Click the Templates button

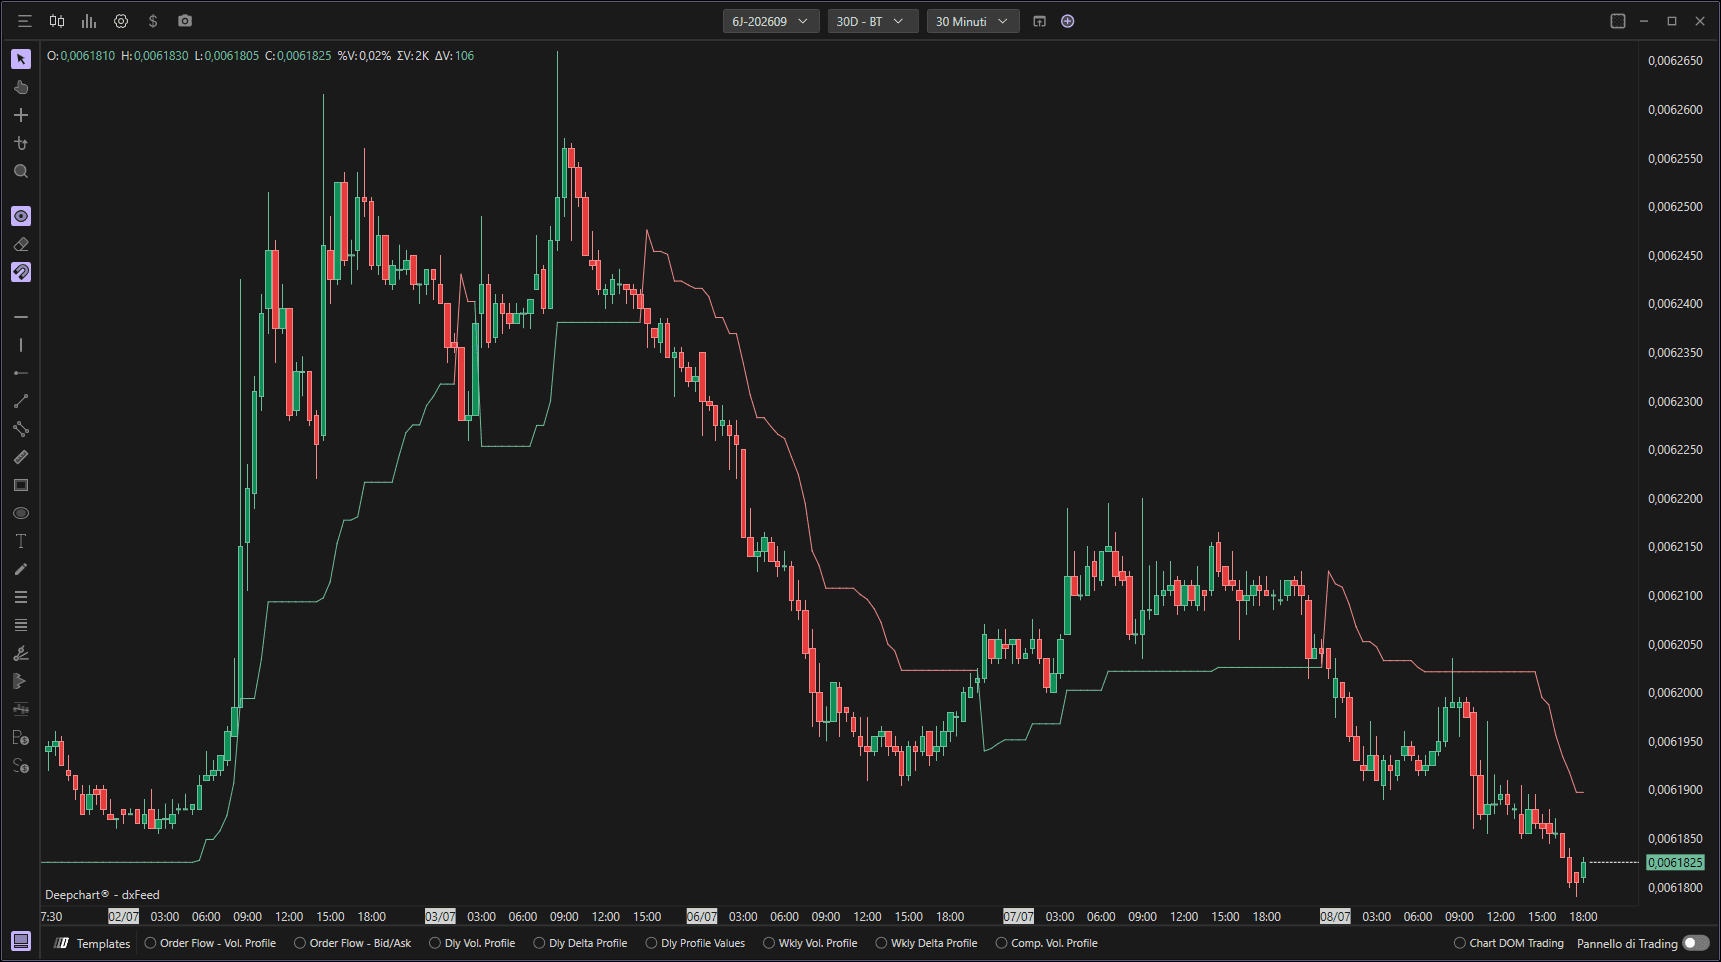(93, 943)
